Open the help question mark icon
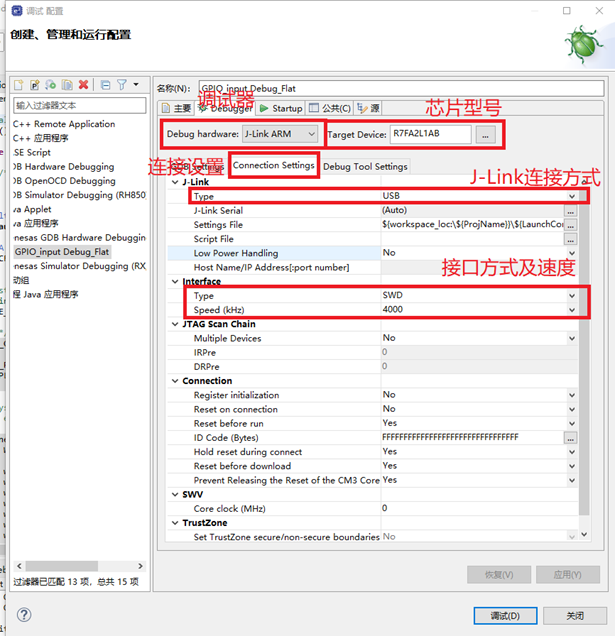The height and width of the screenshot is (636, 615). click(x=24, y=615)
